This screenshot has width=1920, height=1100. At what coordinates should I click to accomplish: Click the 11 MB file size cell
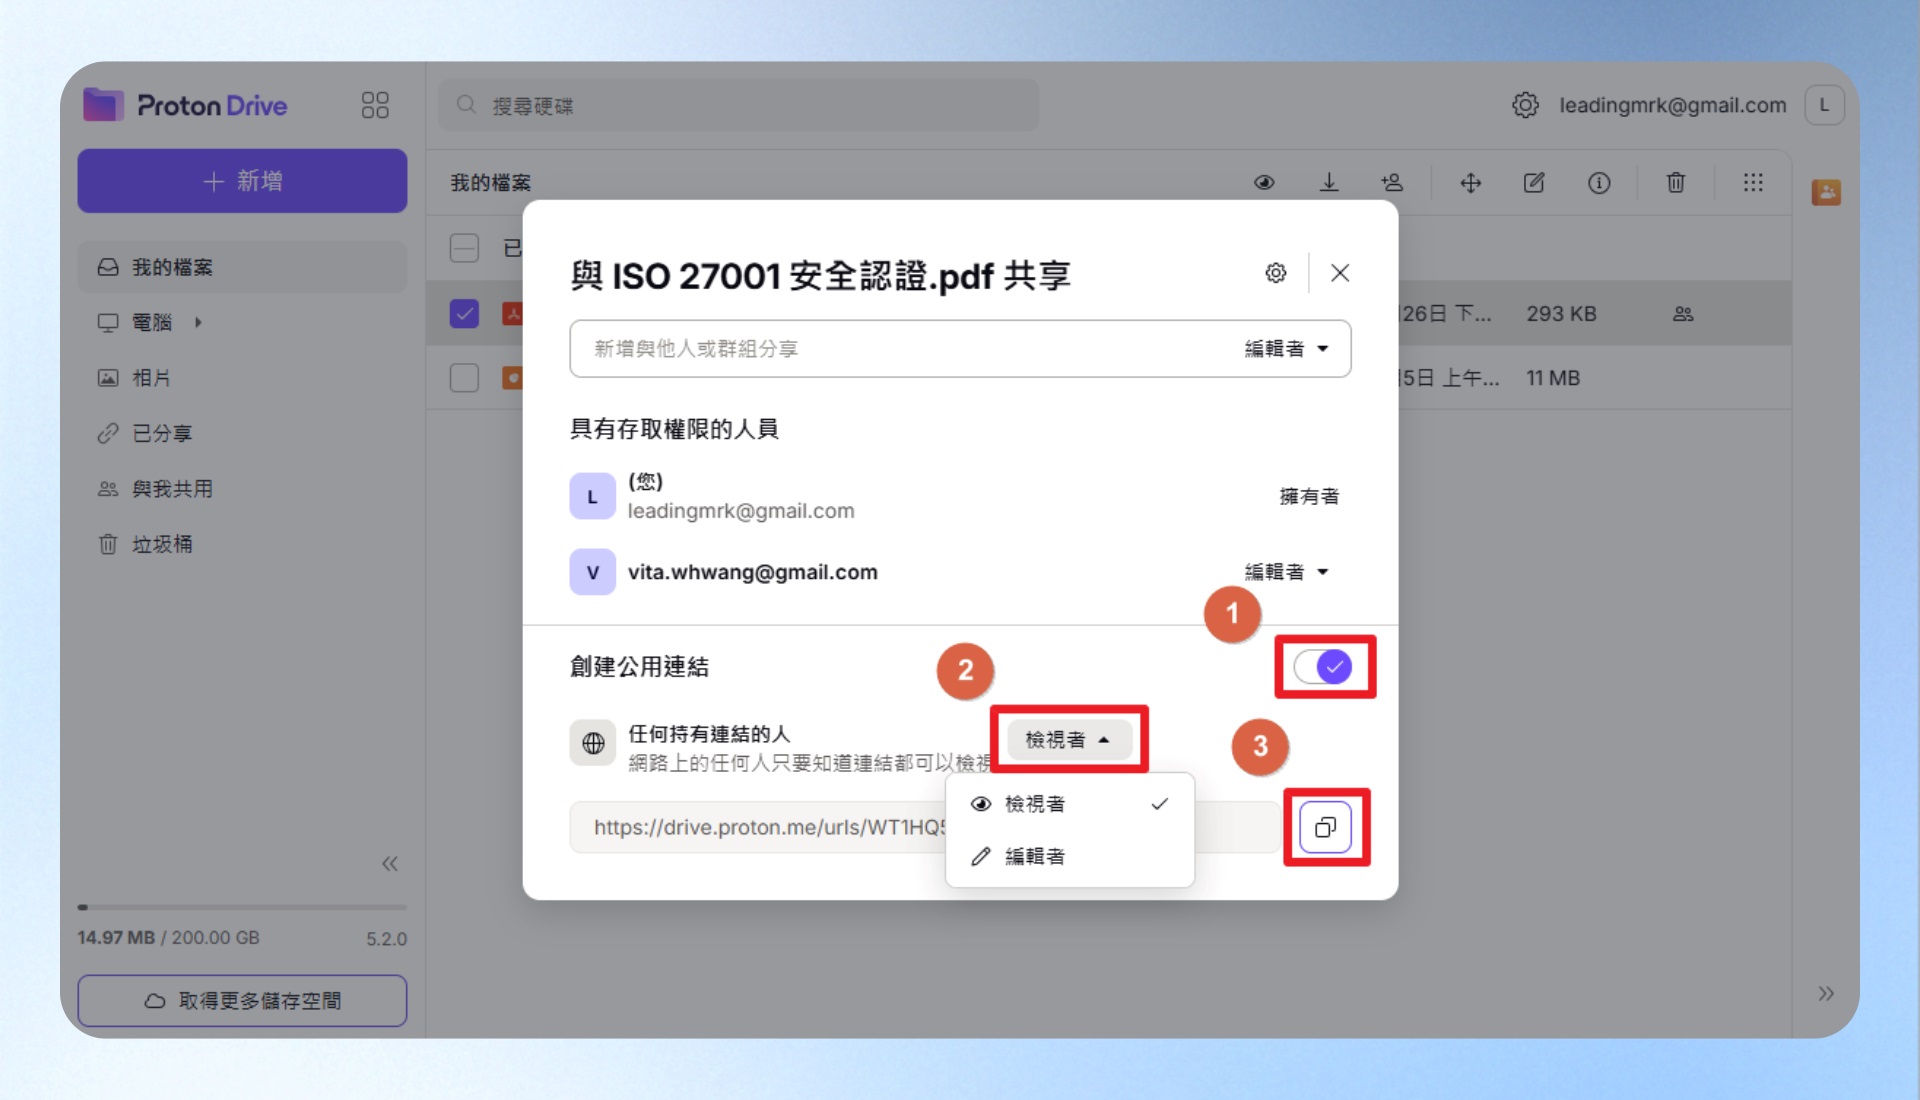(x=1553, y=378)
